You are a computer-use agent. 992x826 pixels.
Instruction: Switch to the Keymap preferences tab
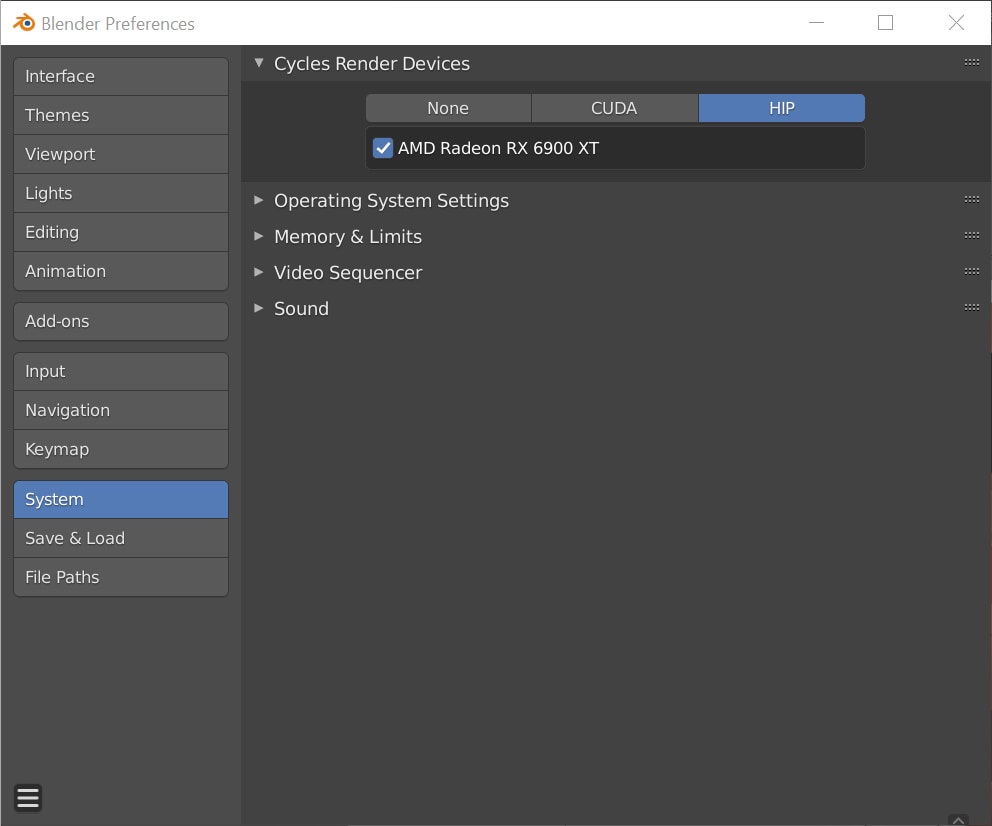pos(121,449)
